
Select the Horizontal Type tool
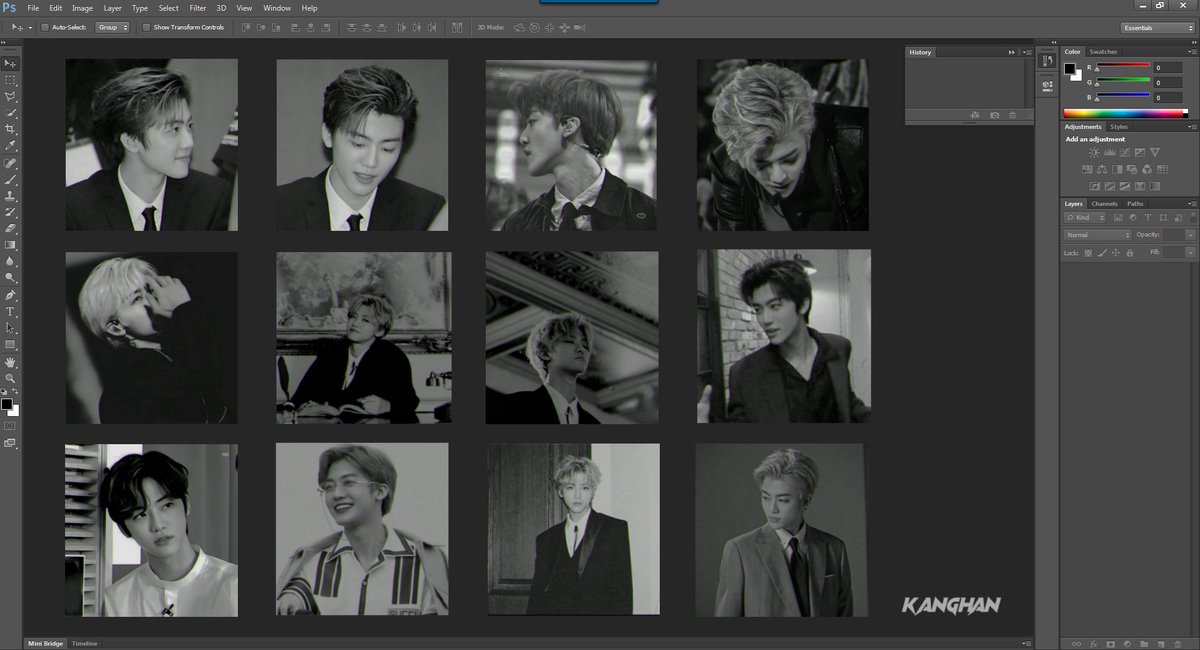coord(10,311)
